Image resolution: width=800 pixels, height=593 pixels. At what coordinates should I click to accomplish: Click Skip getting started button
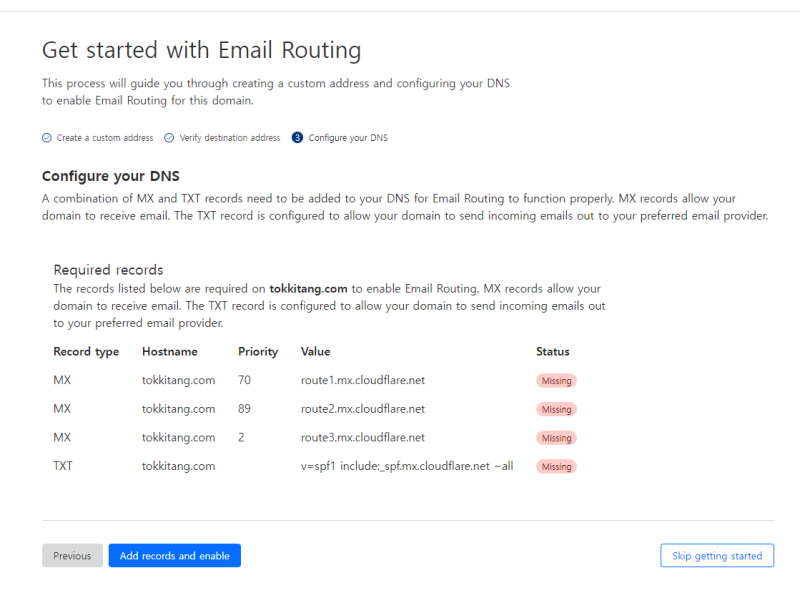tap(716, 556)
